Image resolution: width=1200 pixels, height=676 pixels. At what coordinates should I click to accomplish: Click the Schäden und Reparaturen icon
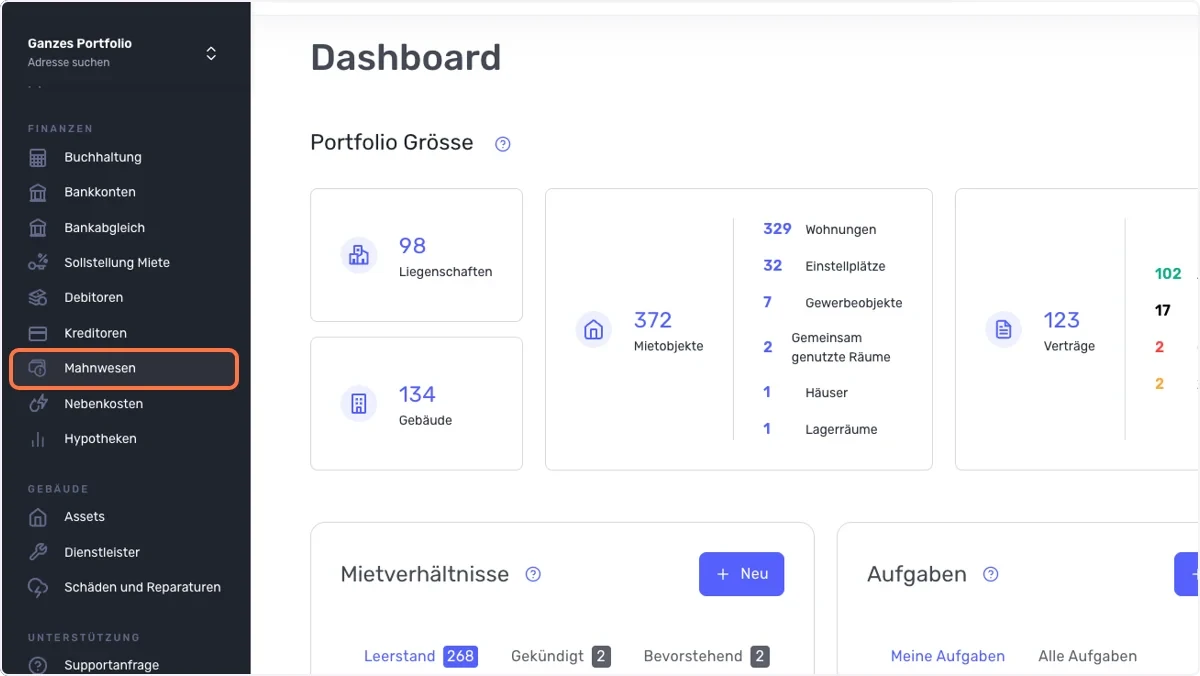[x=38, y=588]
